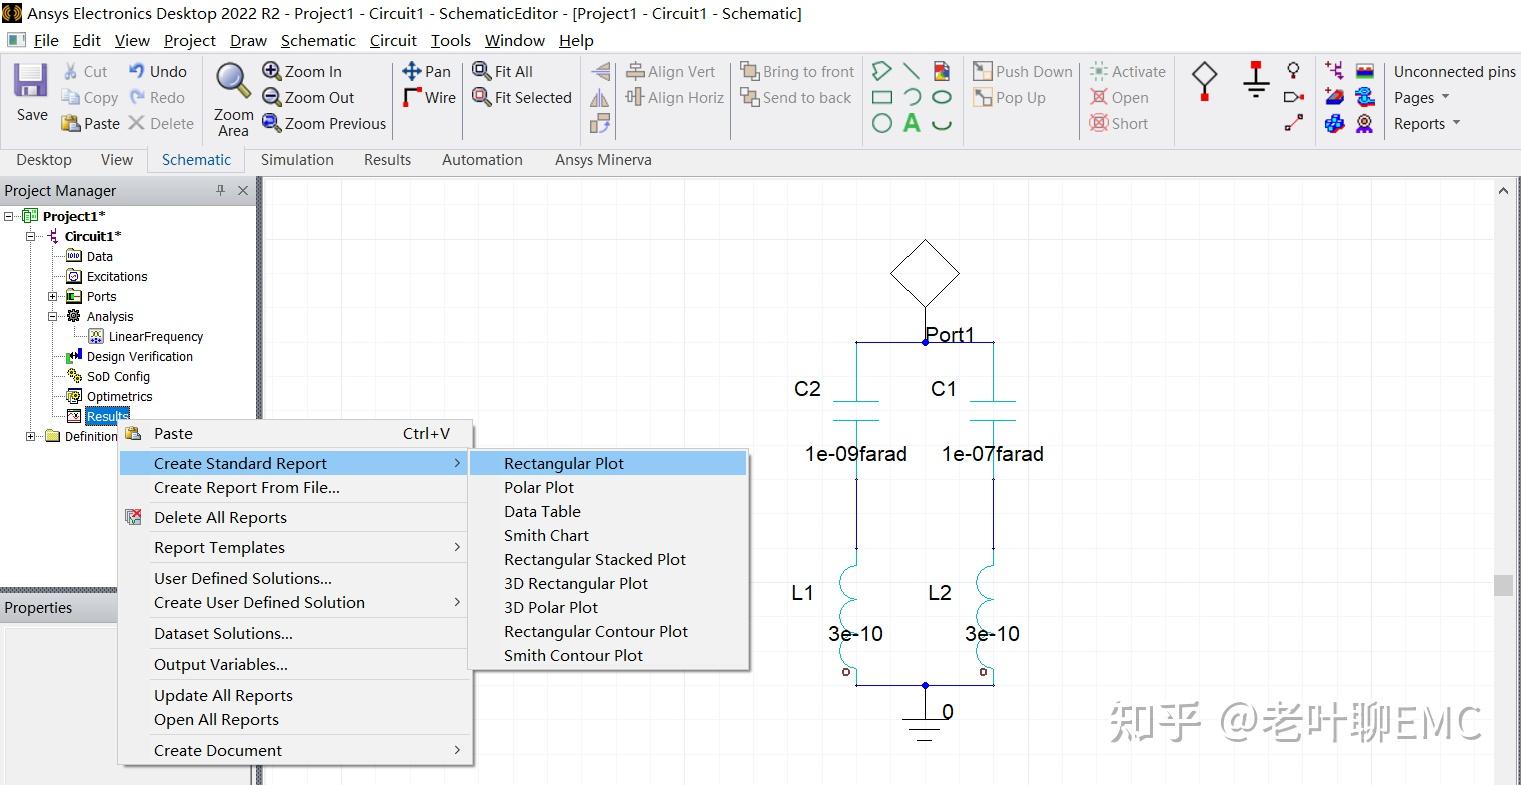The height and width of the screenshot is (785, 1521).
Task: Click the Pan tool icon
Action: tap(411, 71)
